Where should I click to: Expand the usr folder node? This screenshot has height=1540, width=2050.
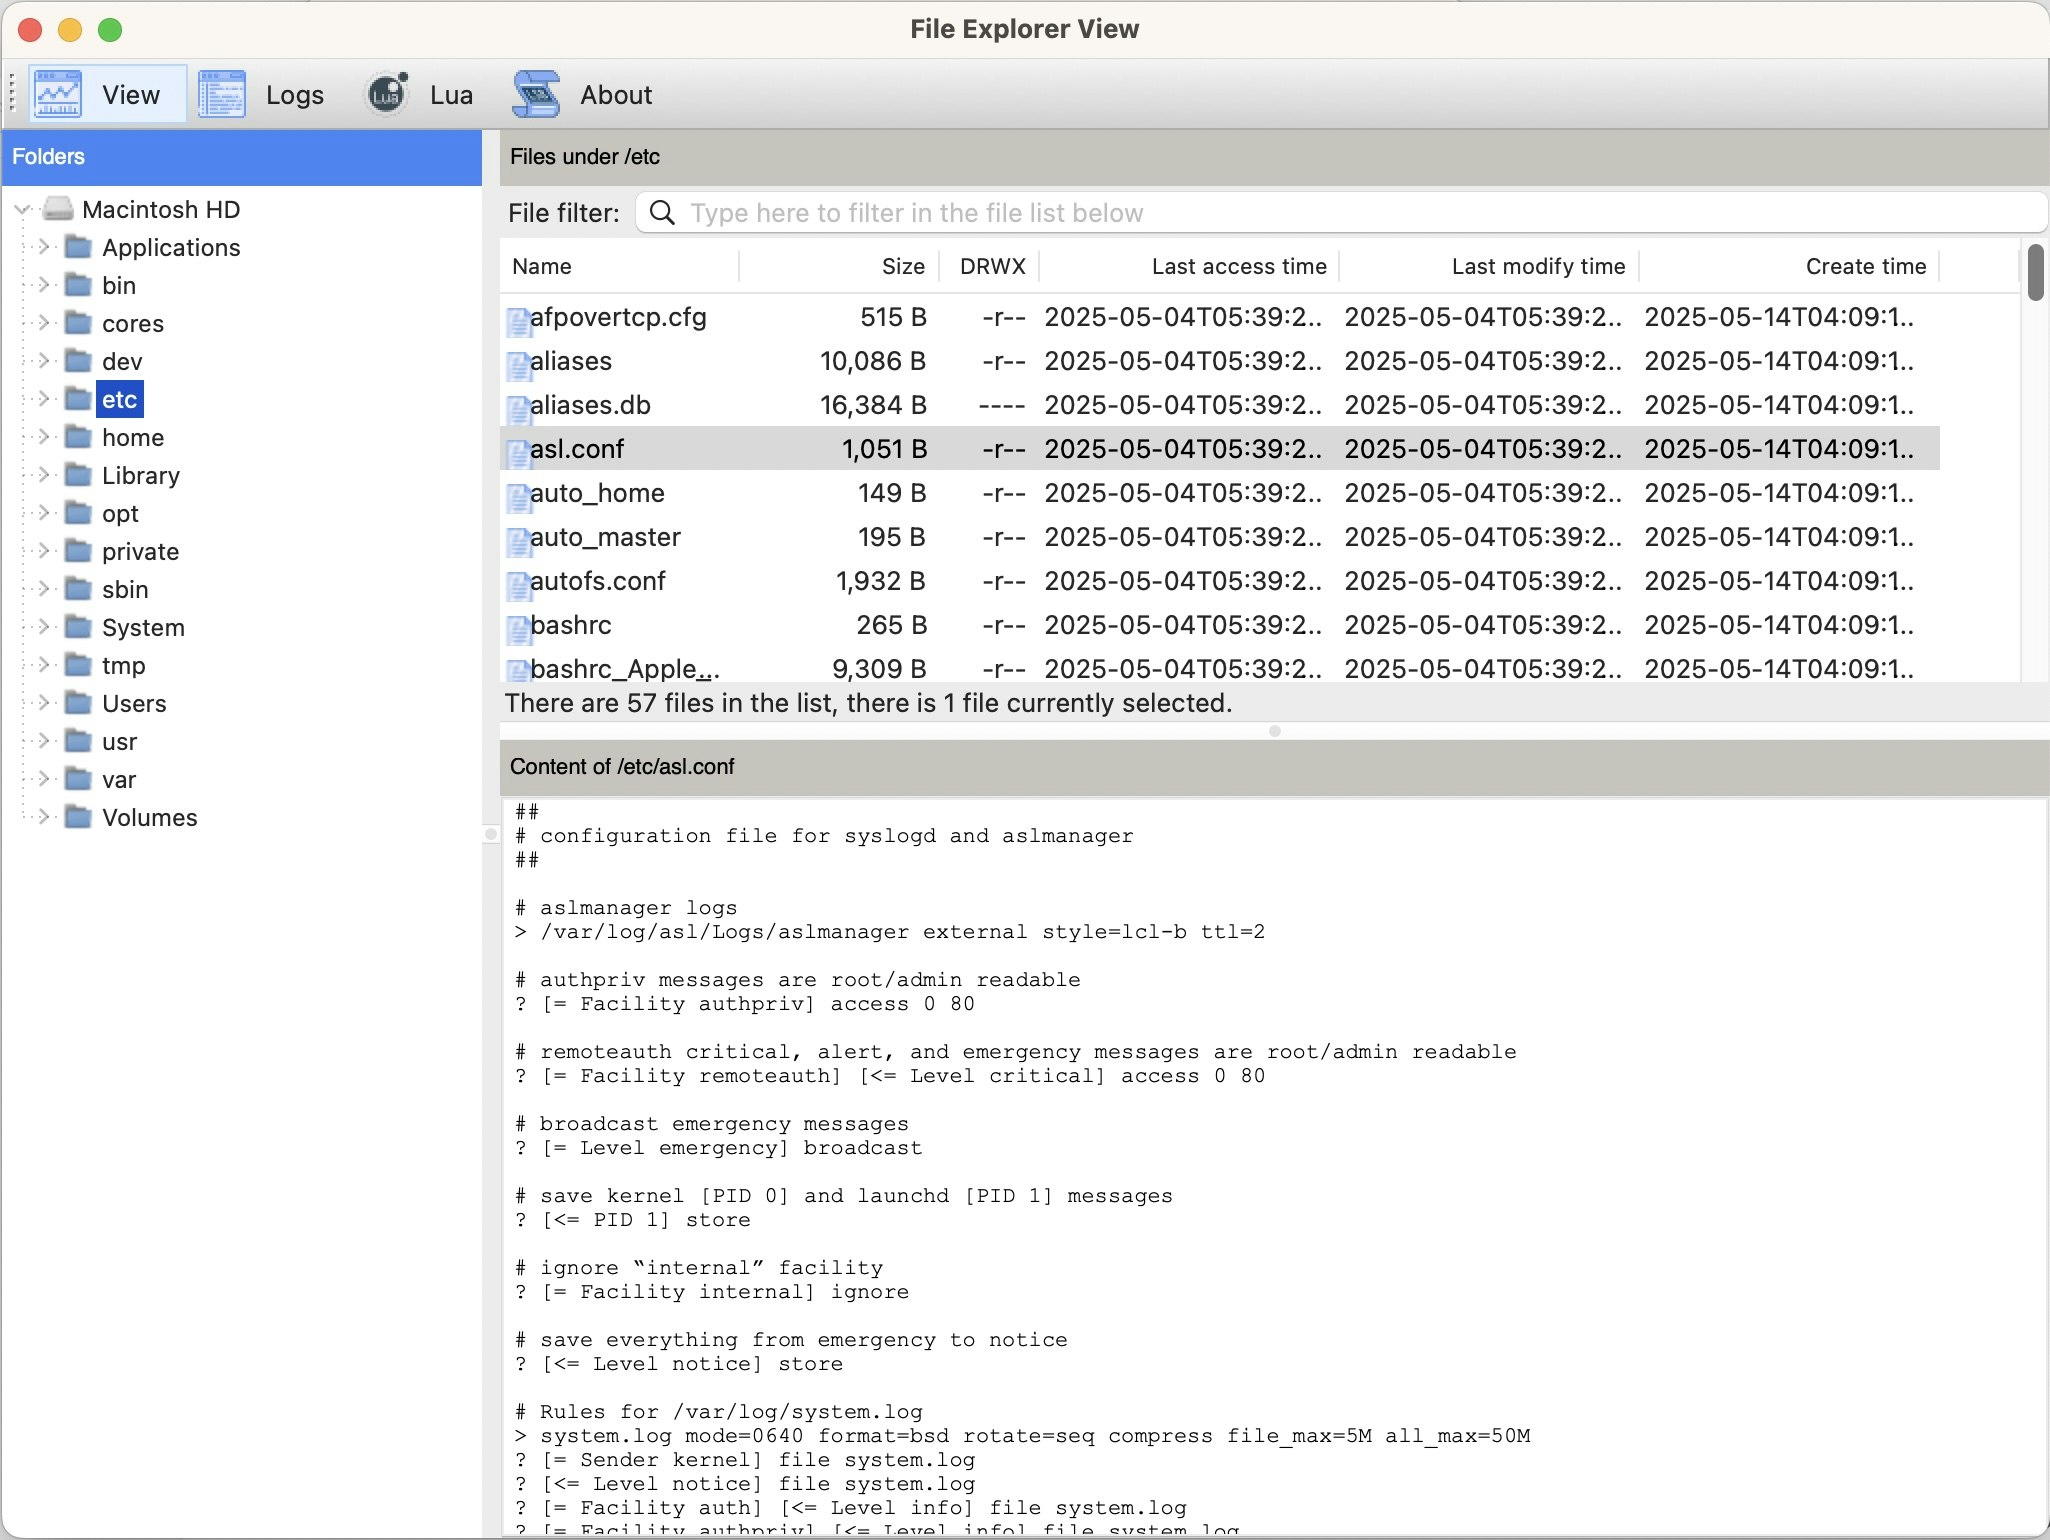tap(43, 741)
